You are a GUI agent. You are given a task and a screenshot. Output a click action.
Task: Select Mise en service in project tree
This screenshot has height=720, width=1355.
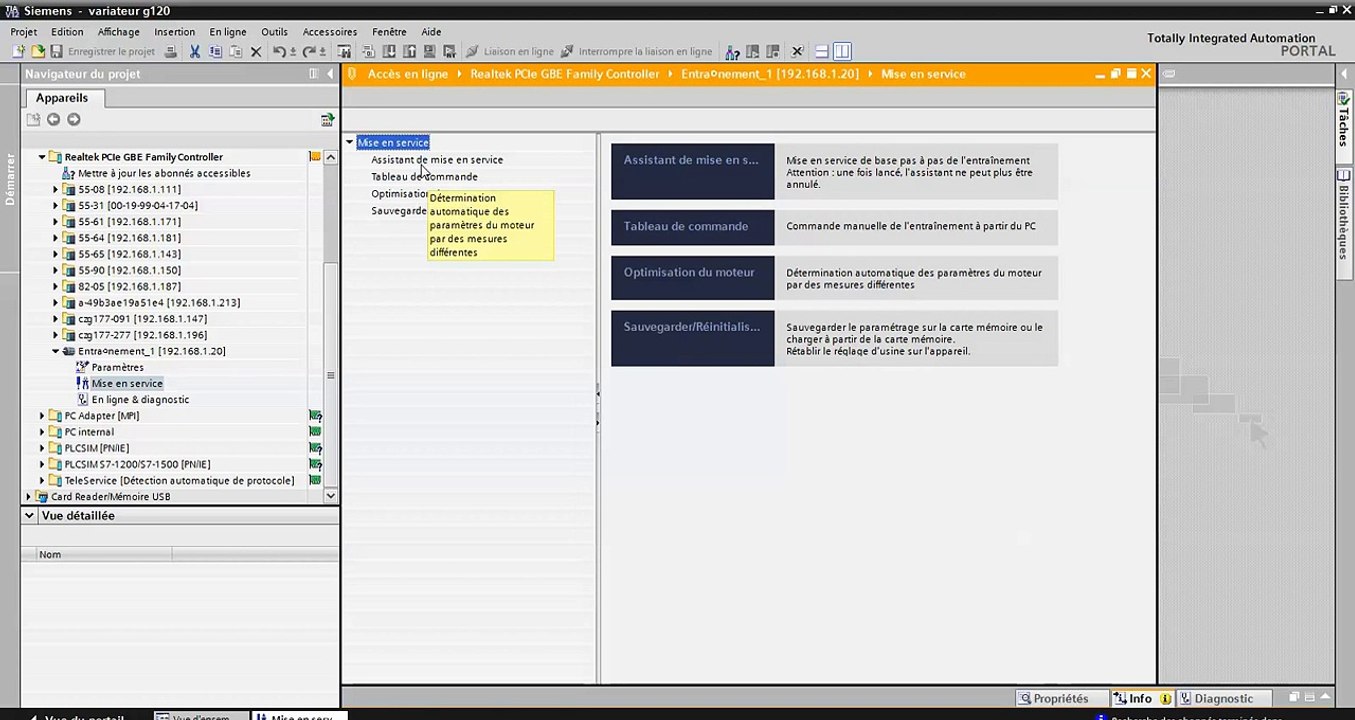coord(127,383)
